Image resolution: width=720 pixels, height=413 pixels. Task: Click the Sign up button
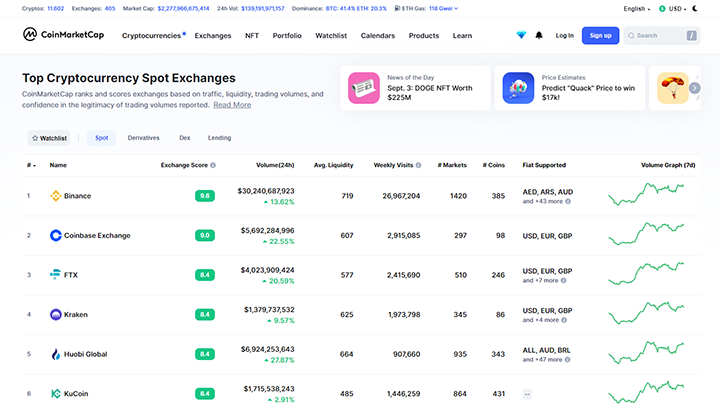600,35
